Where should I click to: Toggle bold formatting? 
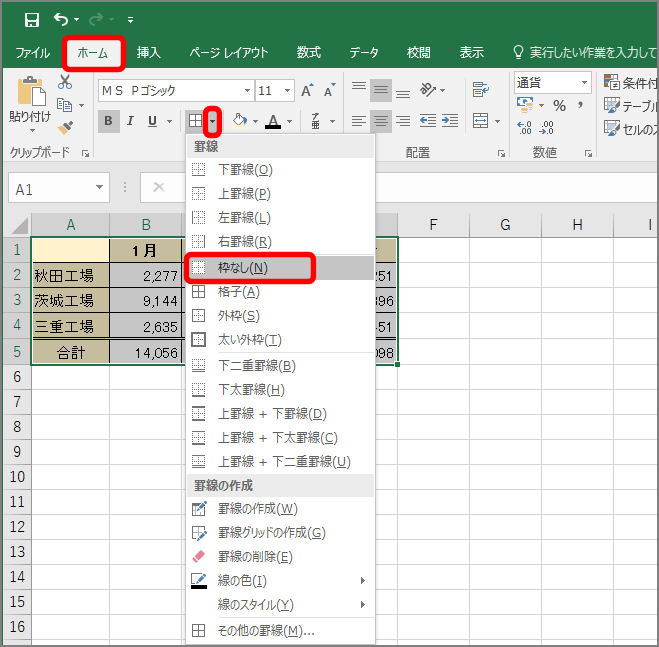click(x=108, y=121)
